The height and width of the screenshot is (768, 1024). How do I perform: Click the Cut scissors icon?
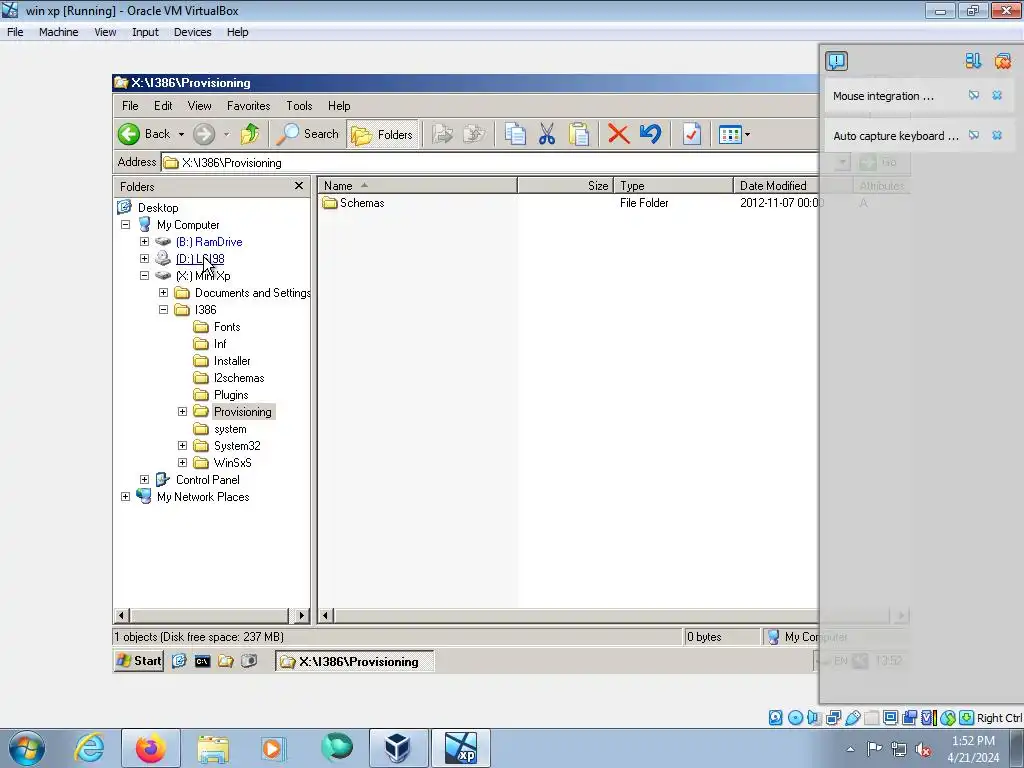(x=547, y=134)
